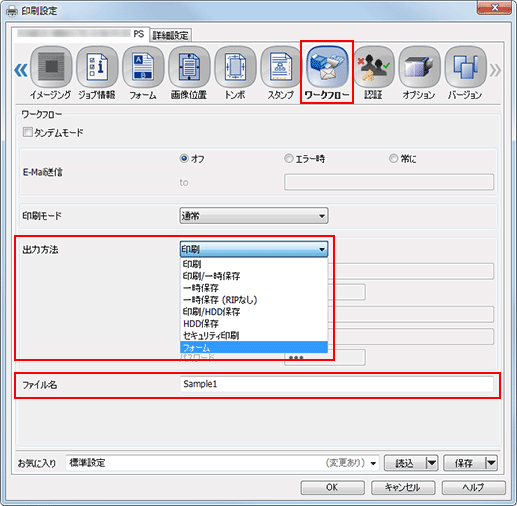Switch to the PS printer tab

pos(80,34)
